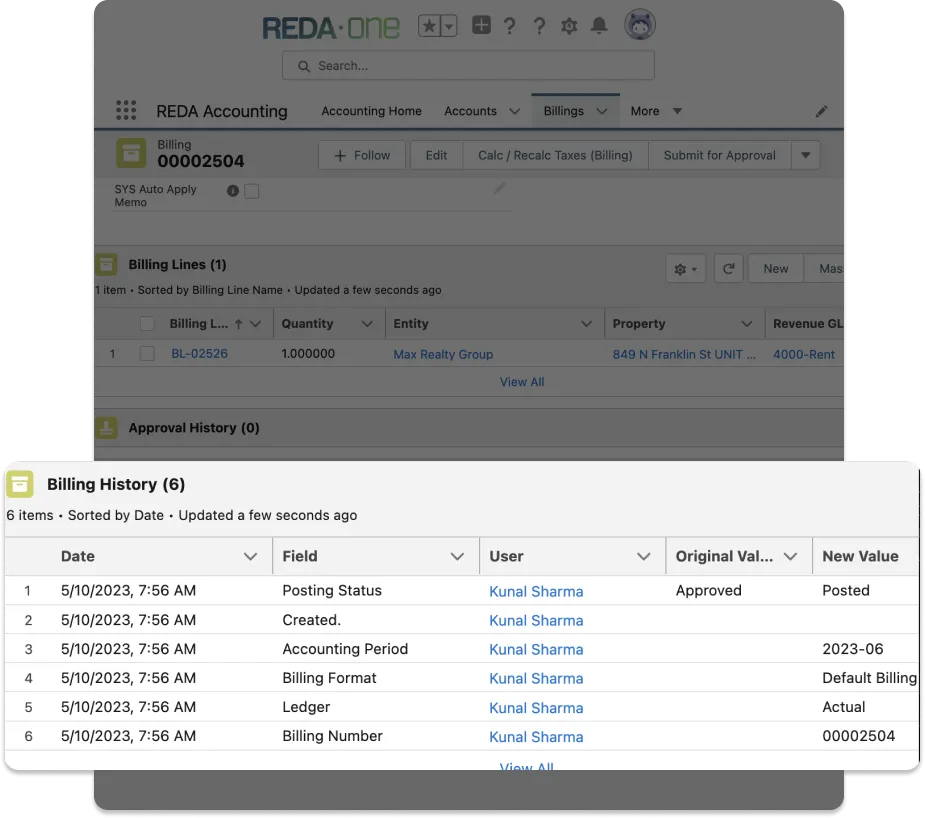The height and width of the screenshot is (818, 925).
Task: Click the Edit button on the billing record
Action: pos(435,155)
